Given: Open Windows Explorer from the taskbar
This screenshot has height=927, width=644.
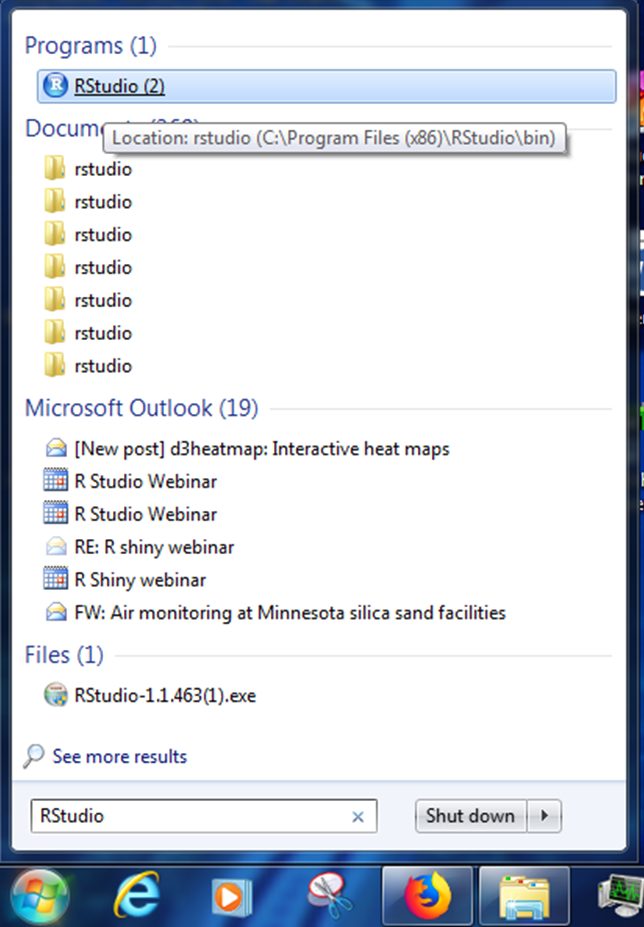Looking at the screenshot, I should click(525, 896).
